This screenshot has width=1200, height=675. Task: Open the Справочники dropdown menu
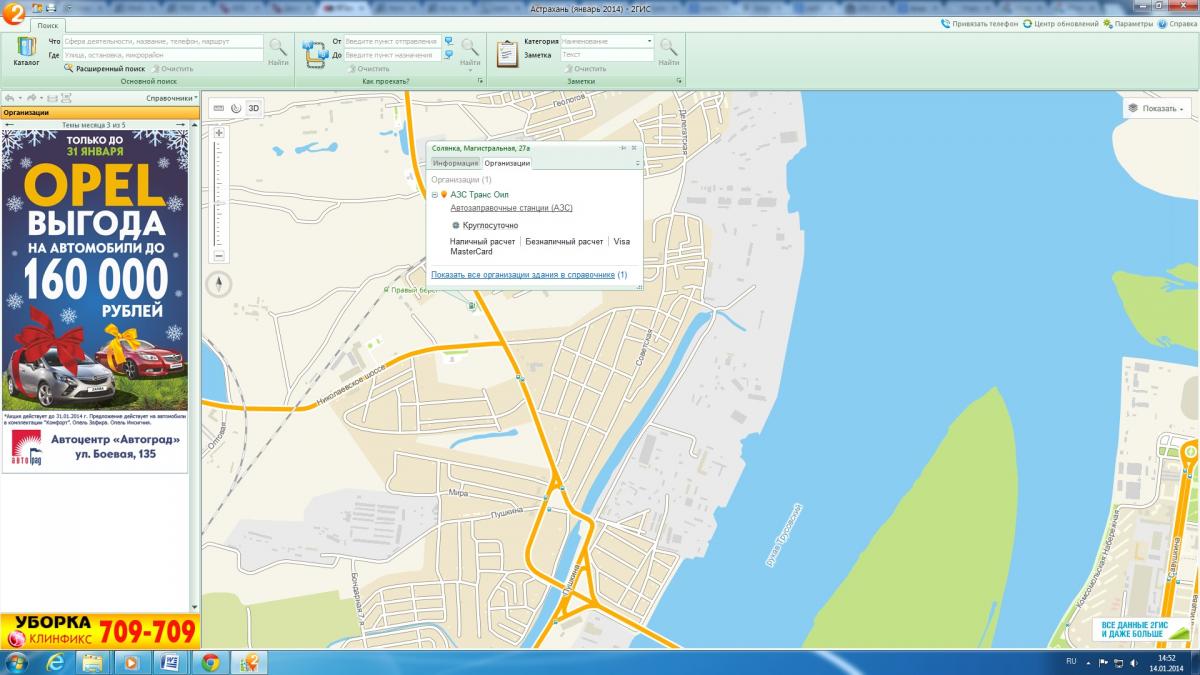[x=171, y=98]
